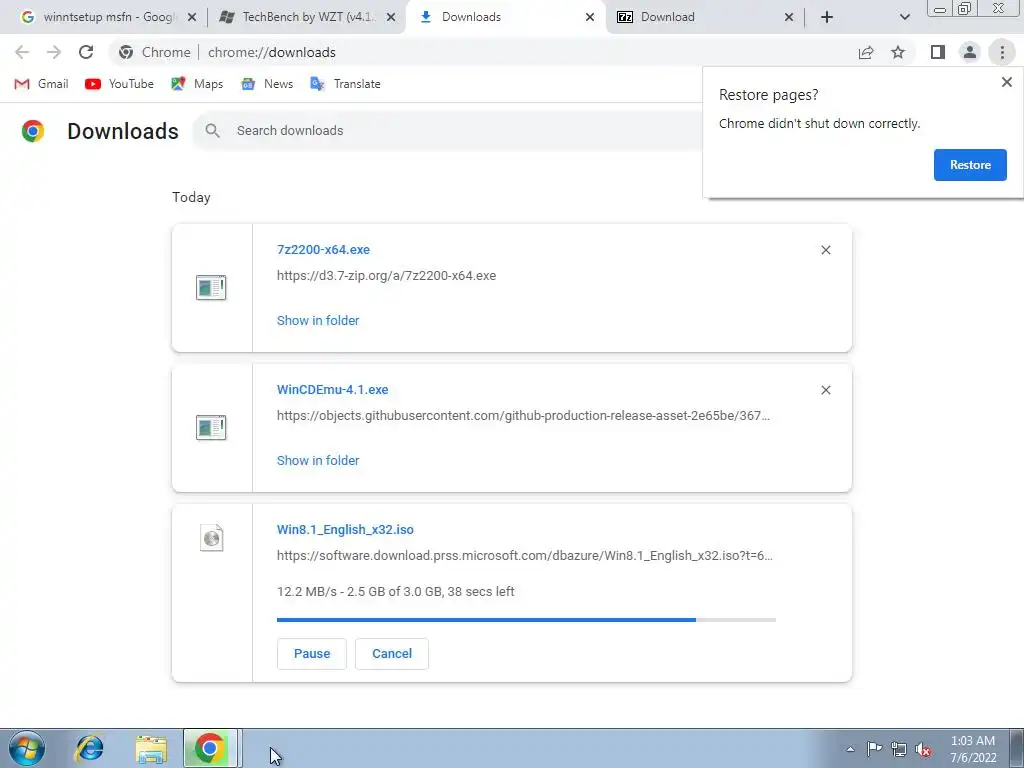Click the WinCDEmu-4.1.exe file icon
The height and width of the screenshot is (768, 1024).
coord(211,428)
